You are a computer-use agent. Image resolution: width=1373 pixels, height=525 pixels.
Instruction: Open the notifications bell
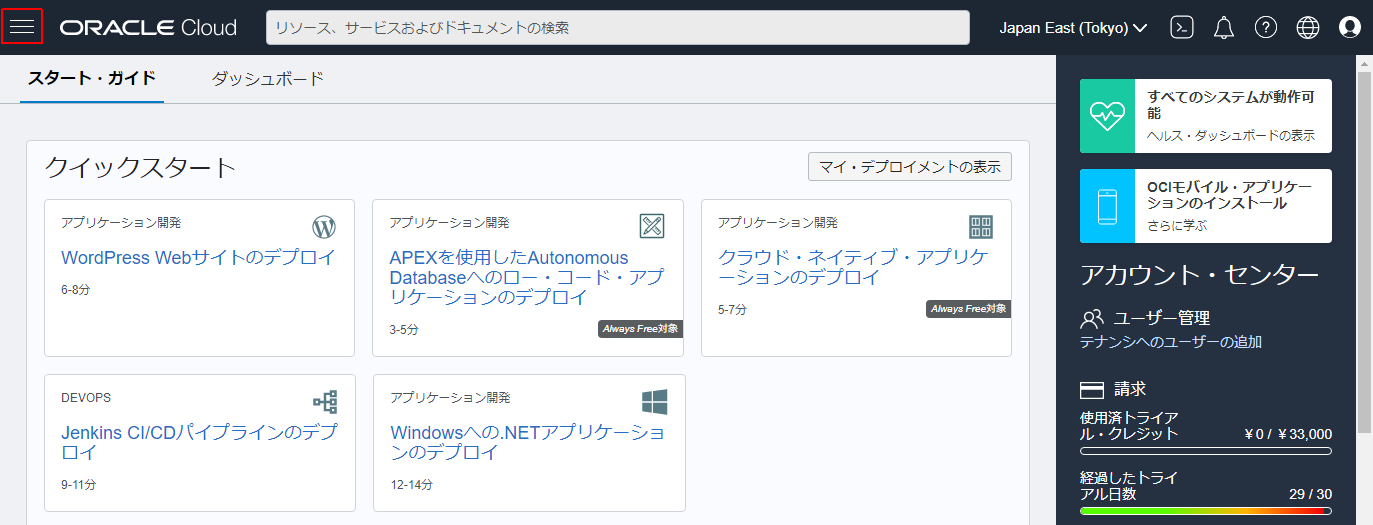[1224, 28]
